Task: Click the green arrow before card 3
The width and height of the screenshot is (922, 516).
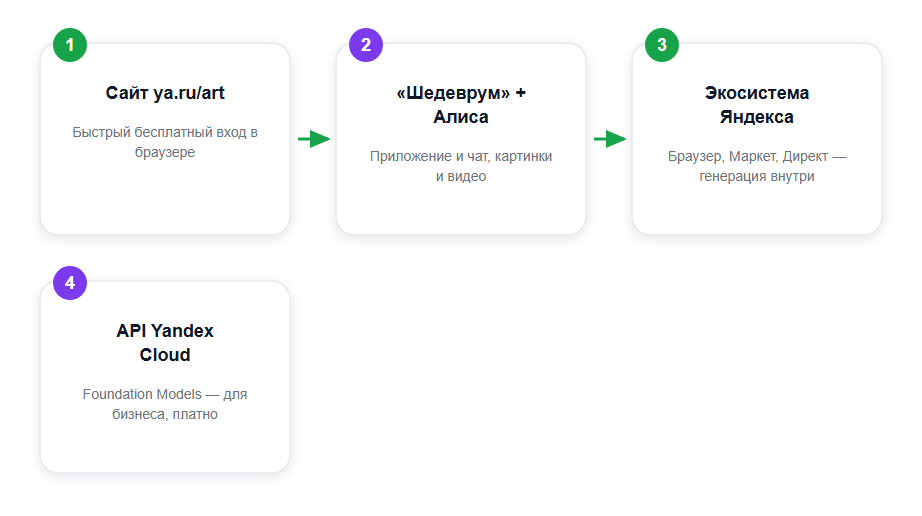Action: [610, 139]
